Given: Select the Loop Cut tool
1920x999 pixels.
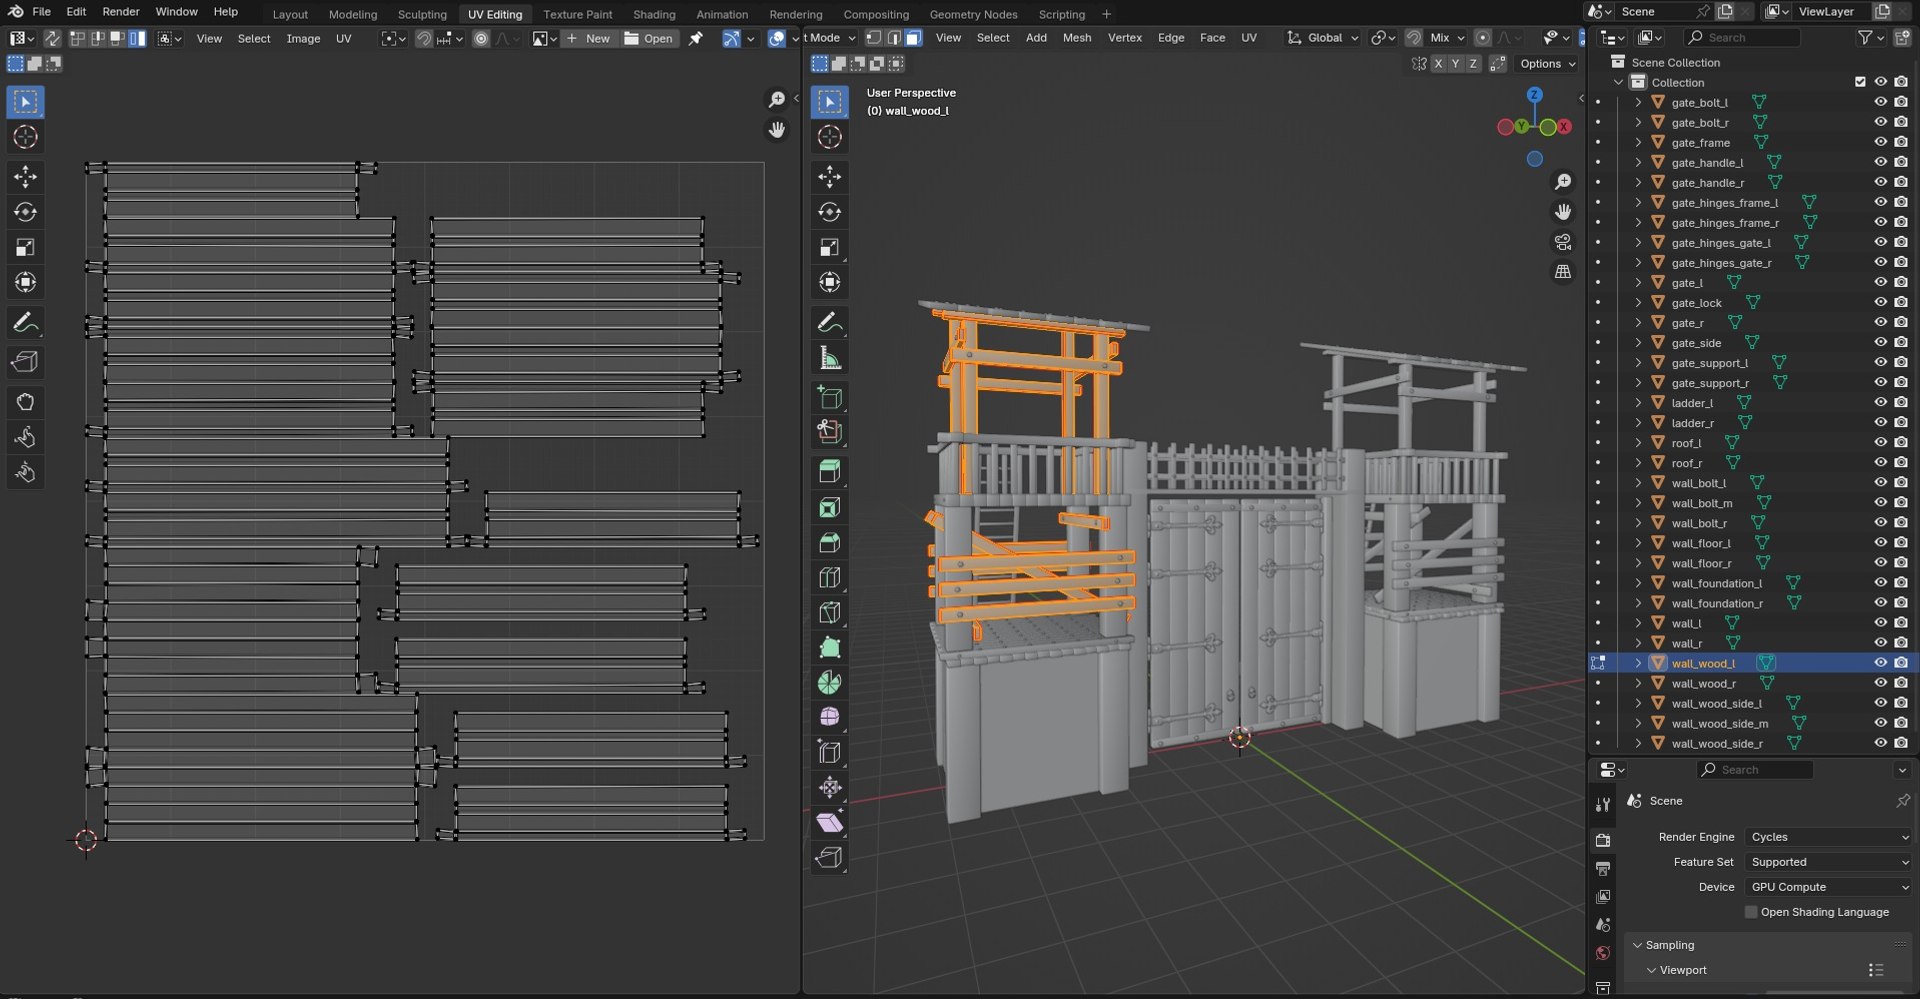Looking at the screenshot, I should (829, 578).
